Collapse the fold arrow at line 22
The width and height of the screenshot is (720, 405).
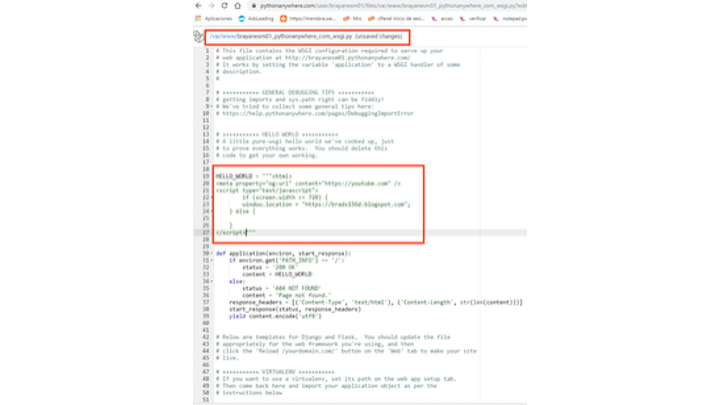tap(212, 197)
